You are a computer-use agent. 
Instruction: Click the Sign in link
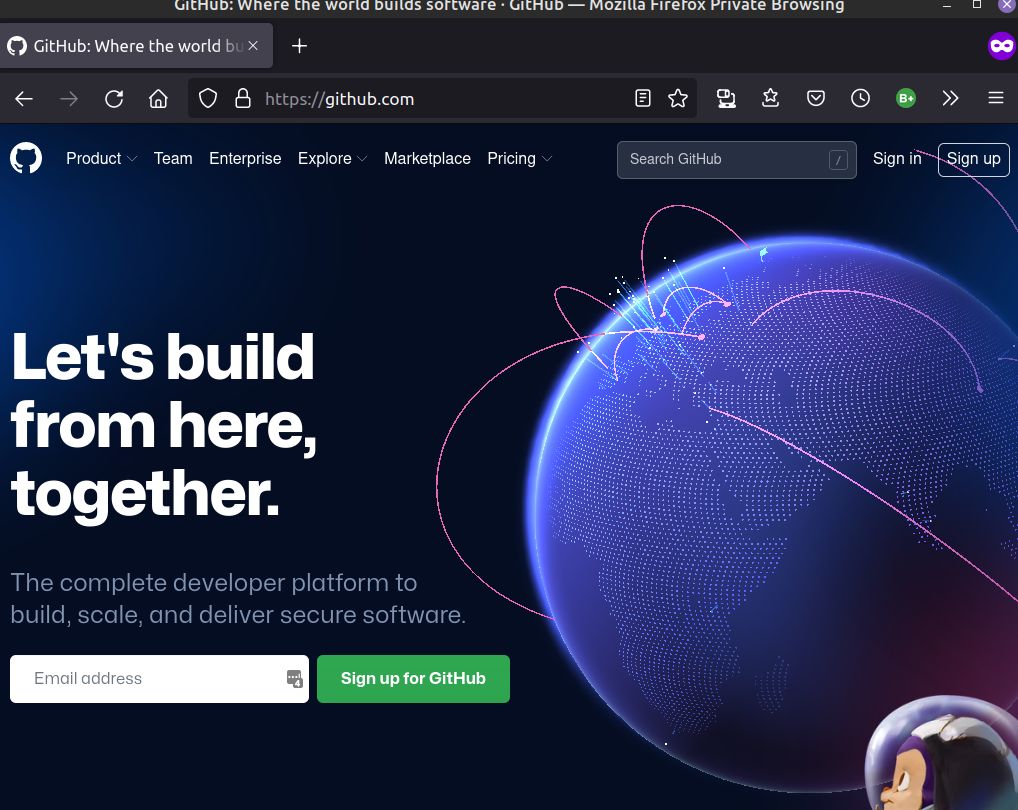897,158
